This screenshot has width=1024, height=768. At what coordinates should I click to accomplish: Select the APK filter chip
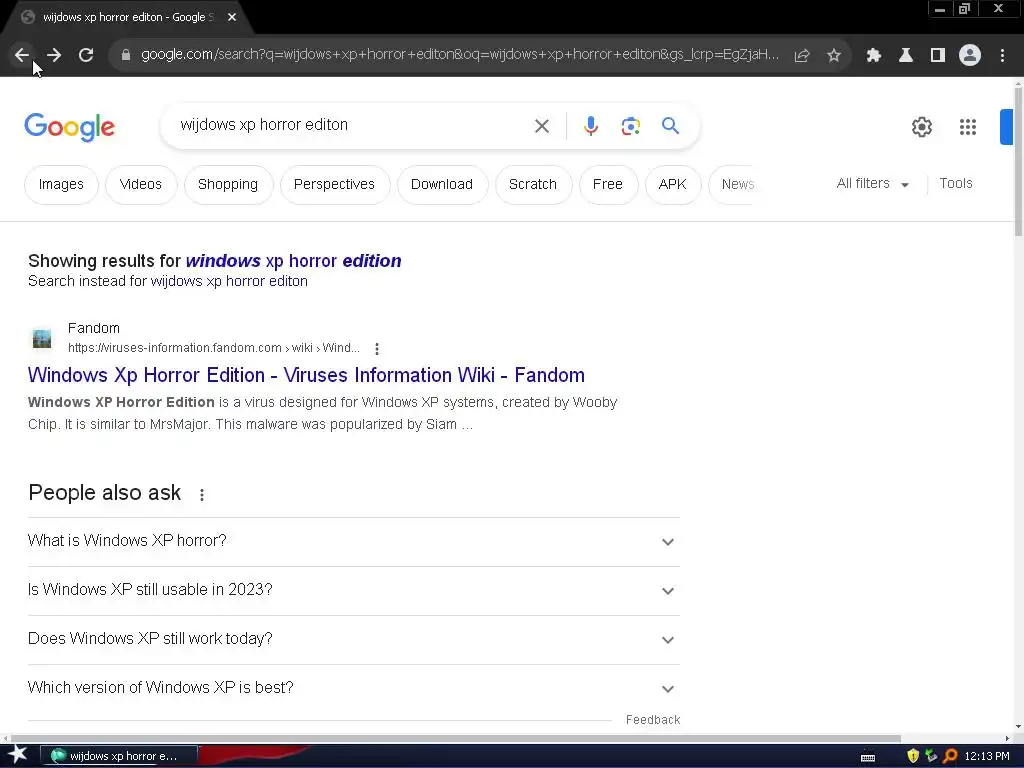673,185
